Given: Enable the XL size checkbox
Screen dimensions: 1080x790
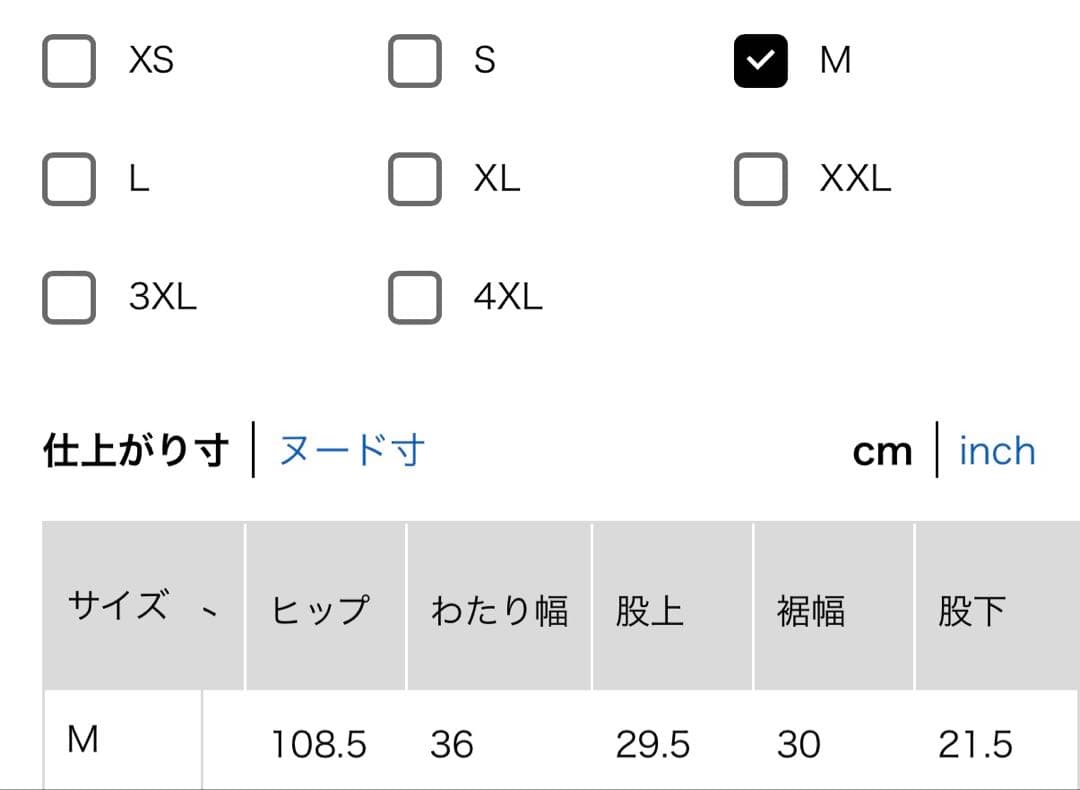Looking at the screenshot, I should (415, 179).
